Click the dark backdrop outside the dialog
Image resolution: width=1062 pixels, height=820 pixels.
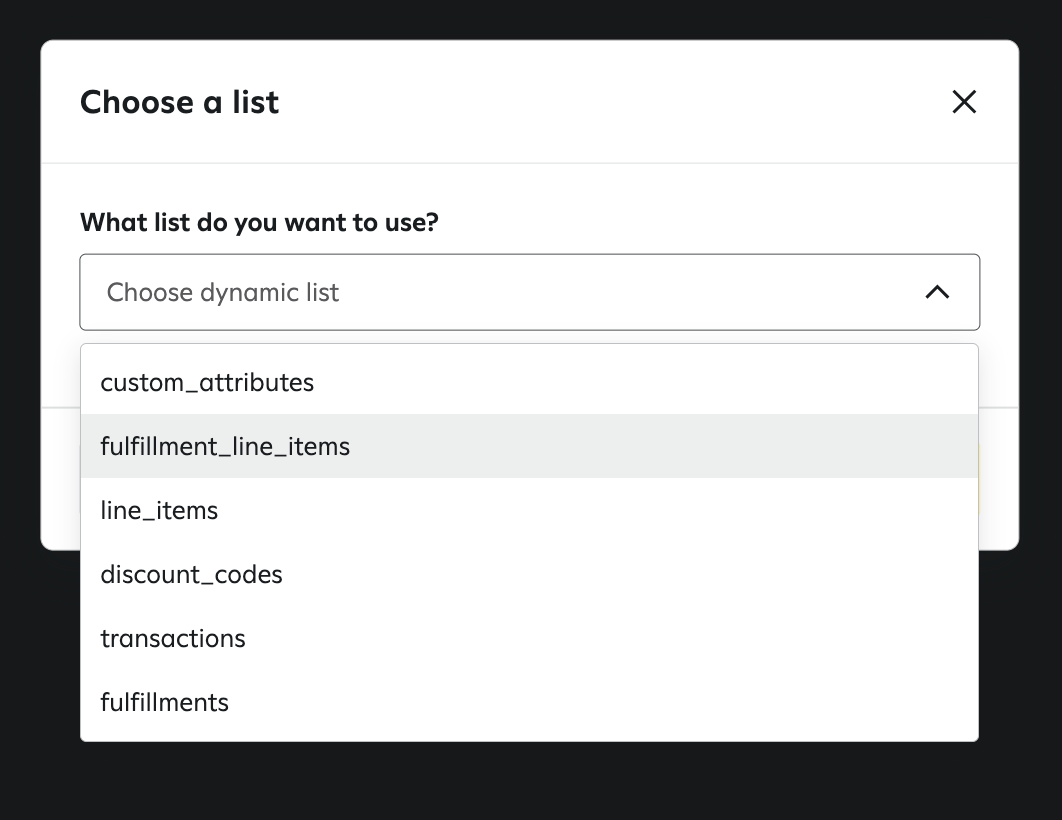point(530,785)
